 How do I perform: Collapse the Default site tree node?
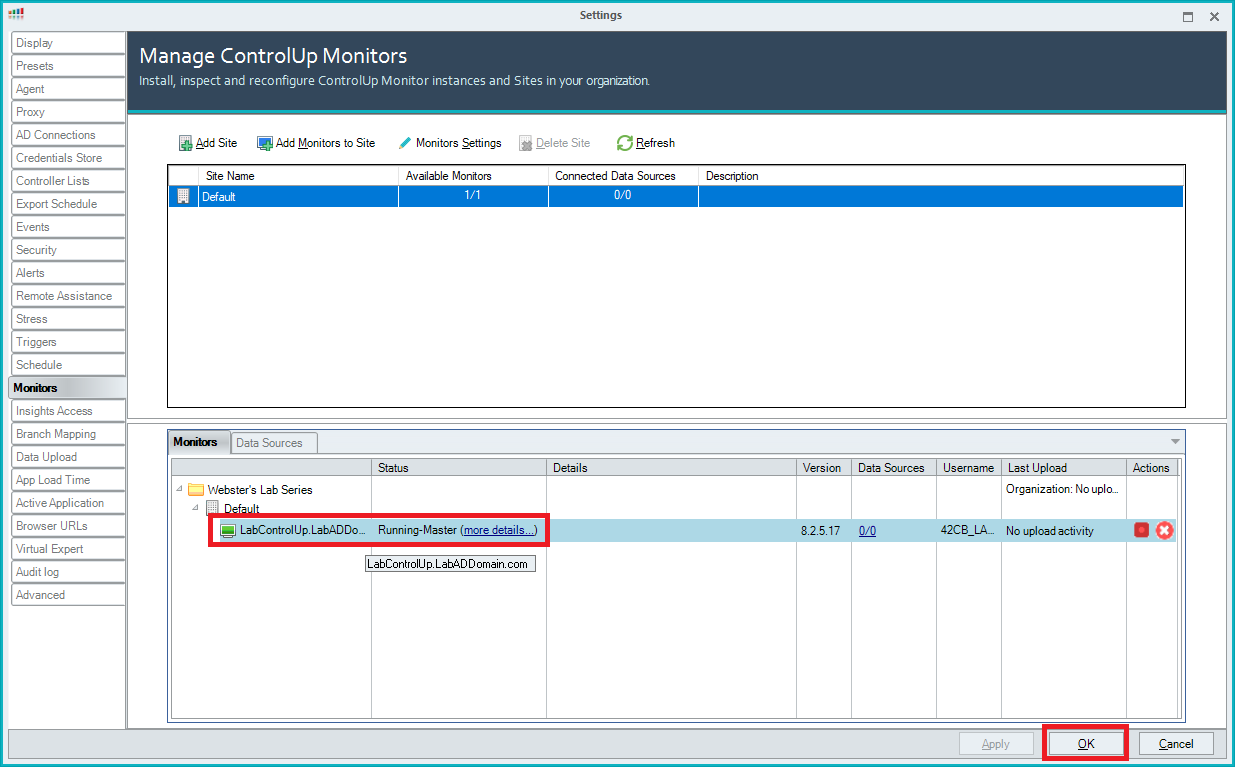point(196,509)
